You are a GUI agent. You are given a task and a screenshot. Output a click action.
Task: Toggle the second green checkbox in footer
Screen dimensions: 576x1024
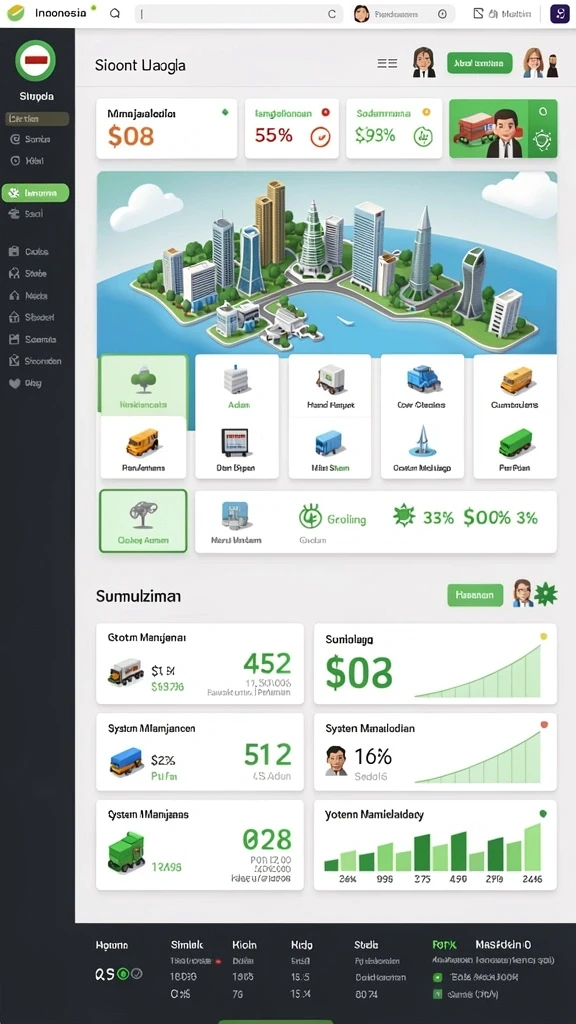tap(438, 995)
